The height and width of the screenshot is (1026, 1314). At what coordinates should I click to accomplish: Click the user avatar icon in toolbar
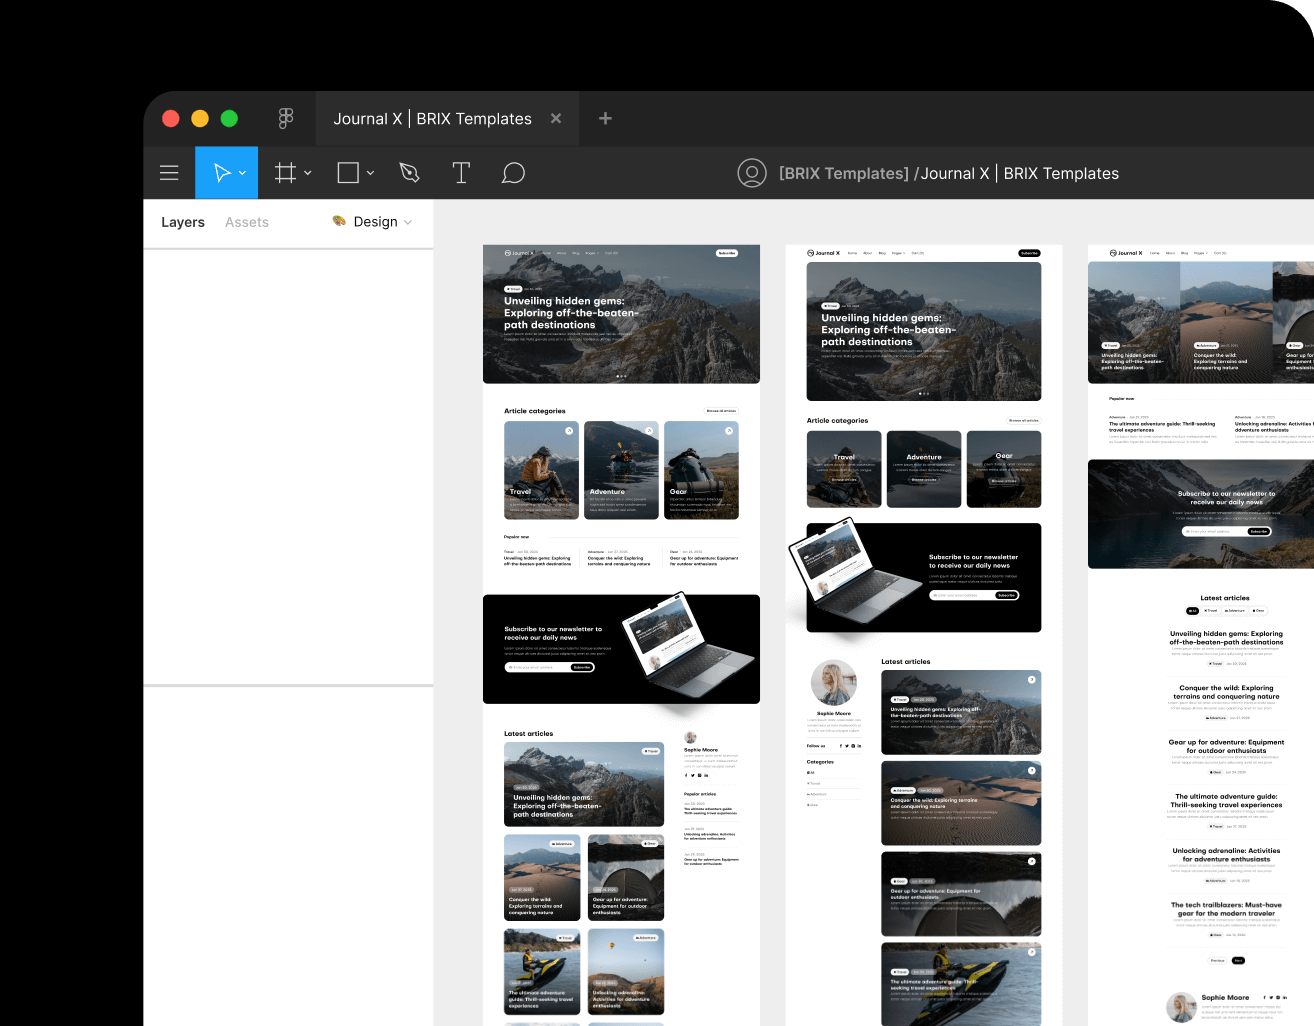click(752, 173)
